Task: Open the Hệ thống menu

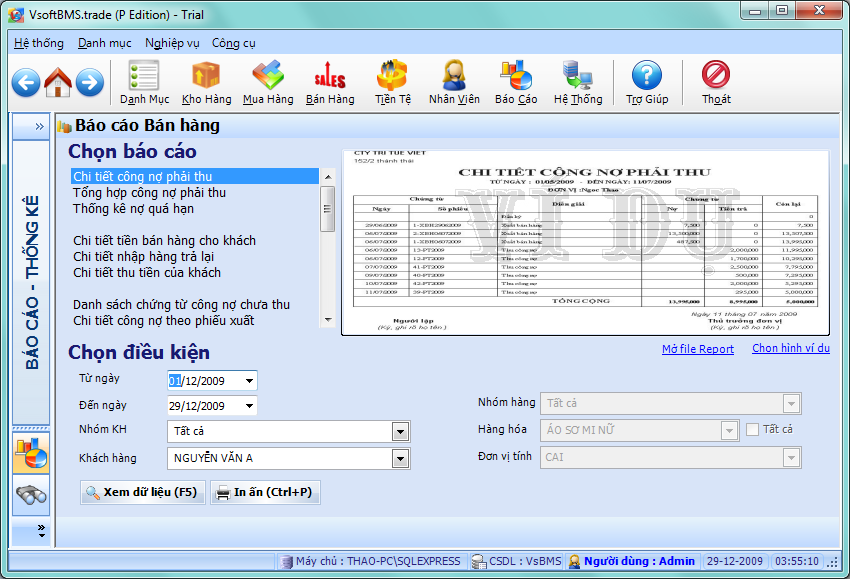Action: point(38,43)
